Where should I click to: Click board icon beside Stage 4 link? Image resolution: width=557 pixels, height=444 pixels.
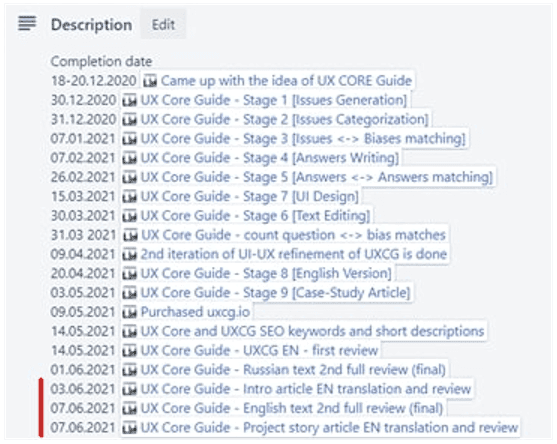[129, 158]
